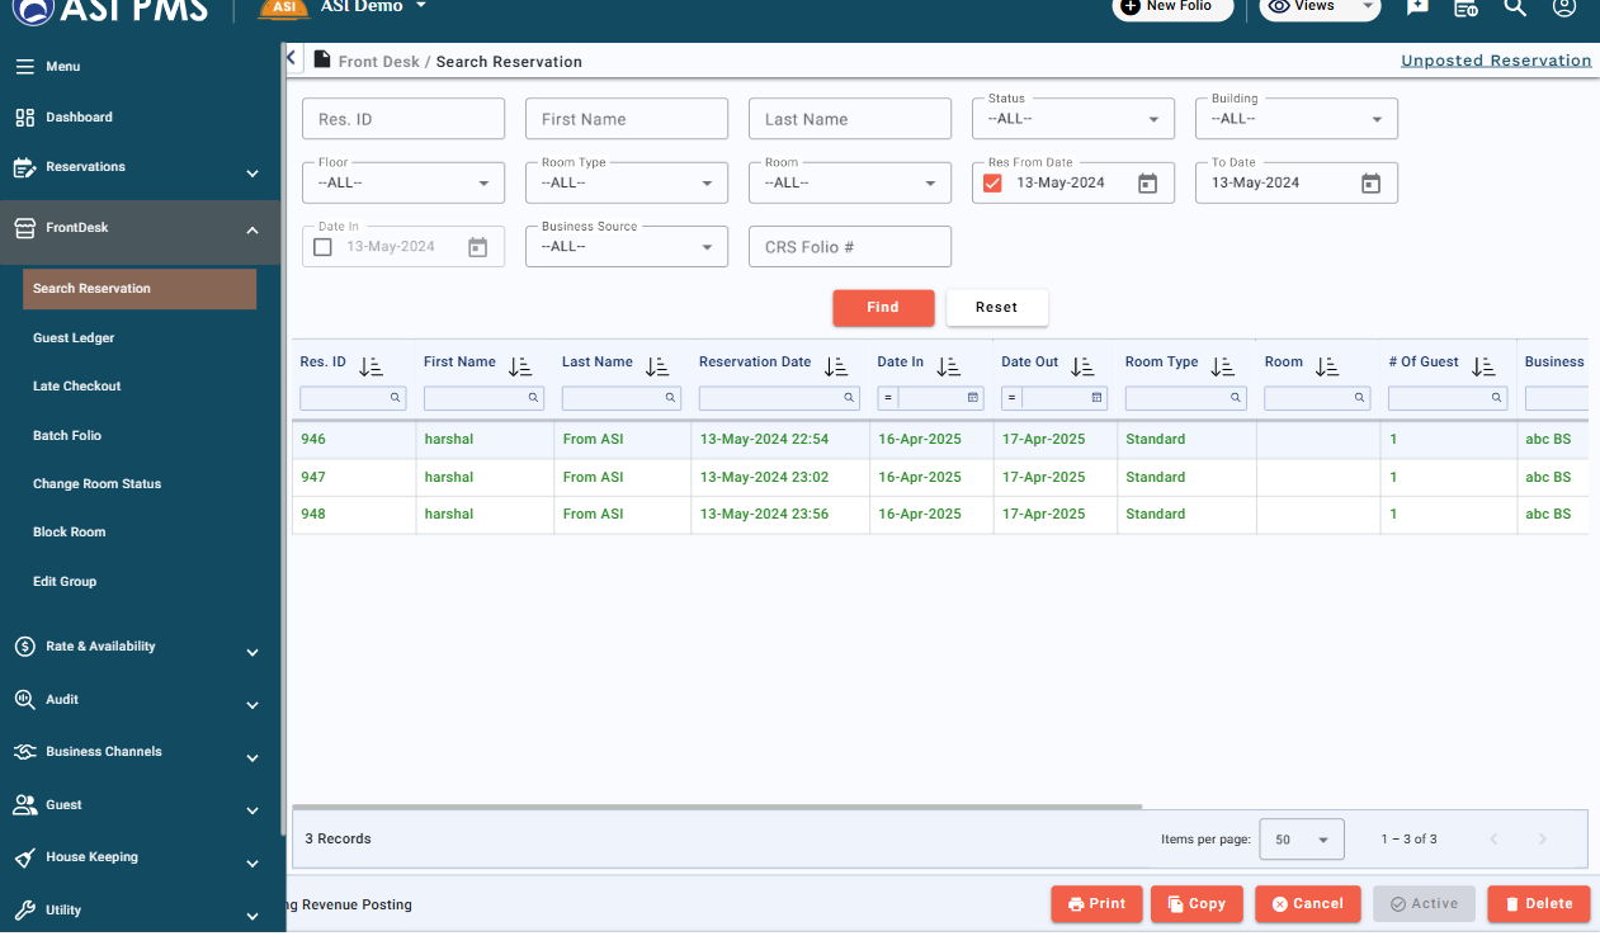This screenshot has width=1600, height=937.
Task: Click the Date In equals filter operator
Action: click(887, 399)
